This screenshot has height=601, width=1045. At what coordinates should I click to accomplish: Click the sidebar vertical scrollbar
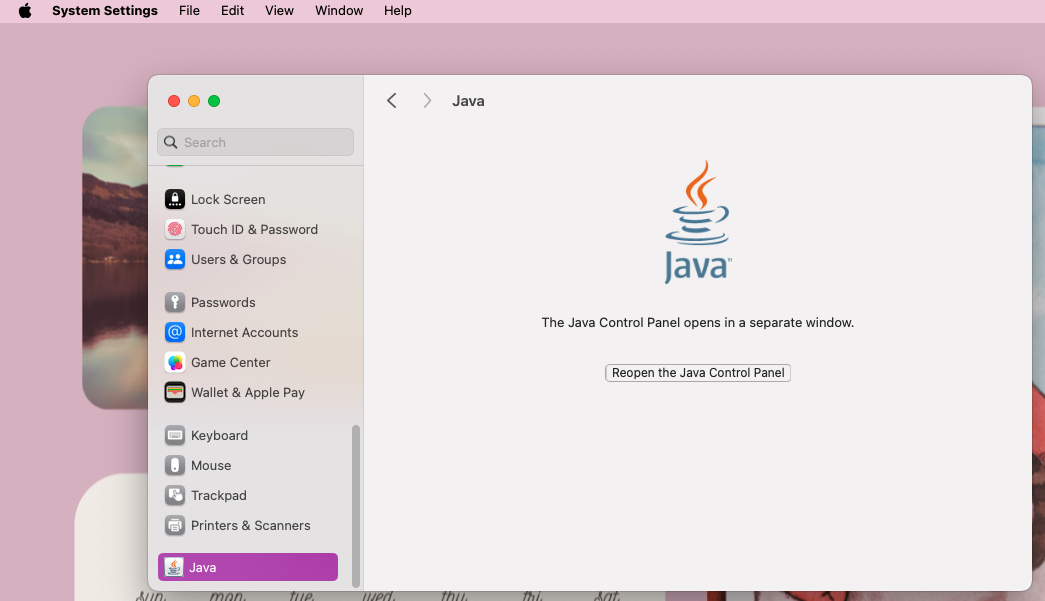356,506
